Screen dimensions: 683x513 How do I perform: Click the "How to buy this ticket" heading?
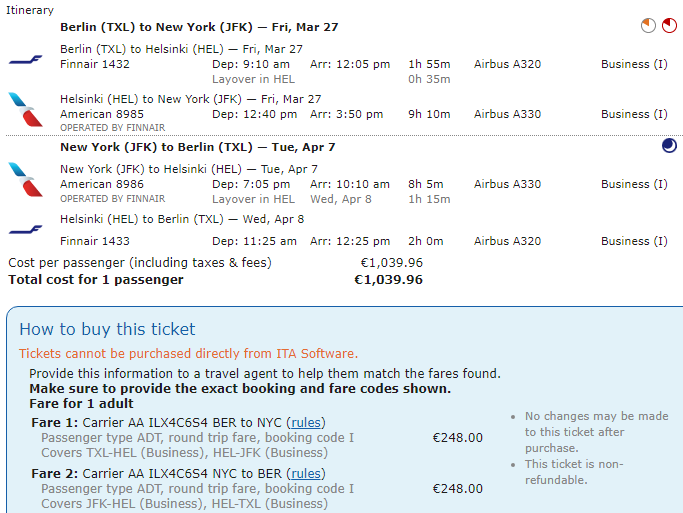click(107, 330)
